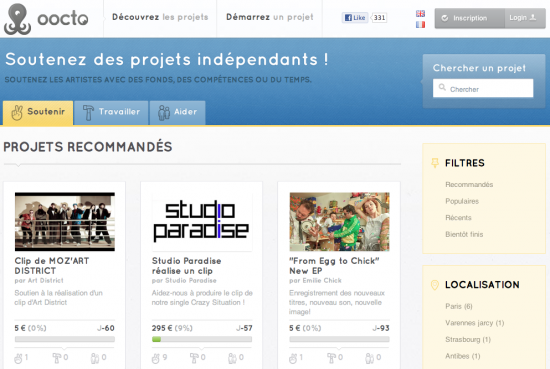The height and width of the screenshot is (369, 550).
Task: Open Clip de MOZ'ART DISTRICT title link
Action: click(x=52, y=266)
